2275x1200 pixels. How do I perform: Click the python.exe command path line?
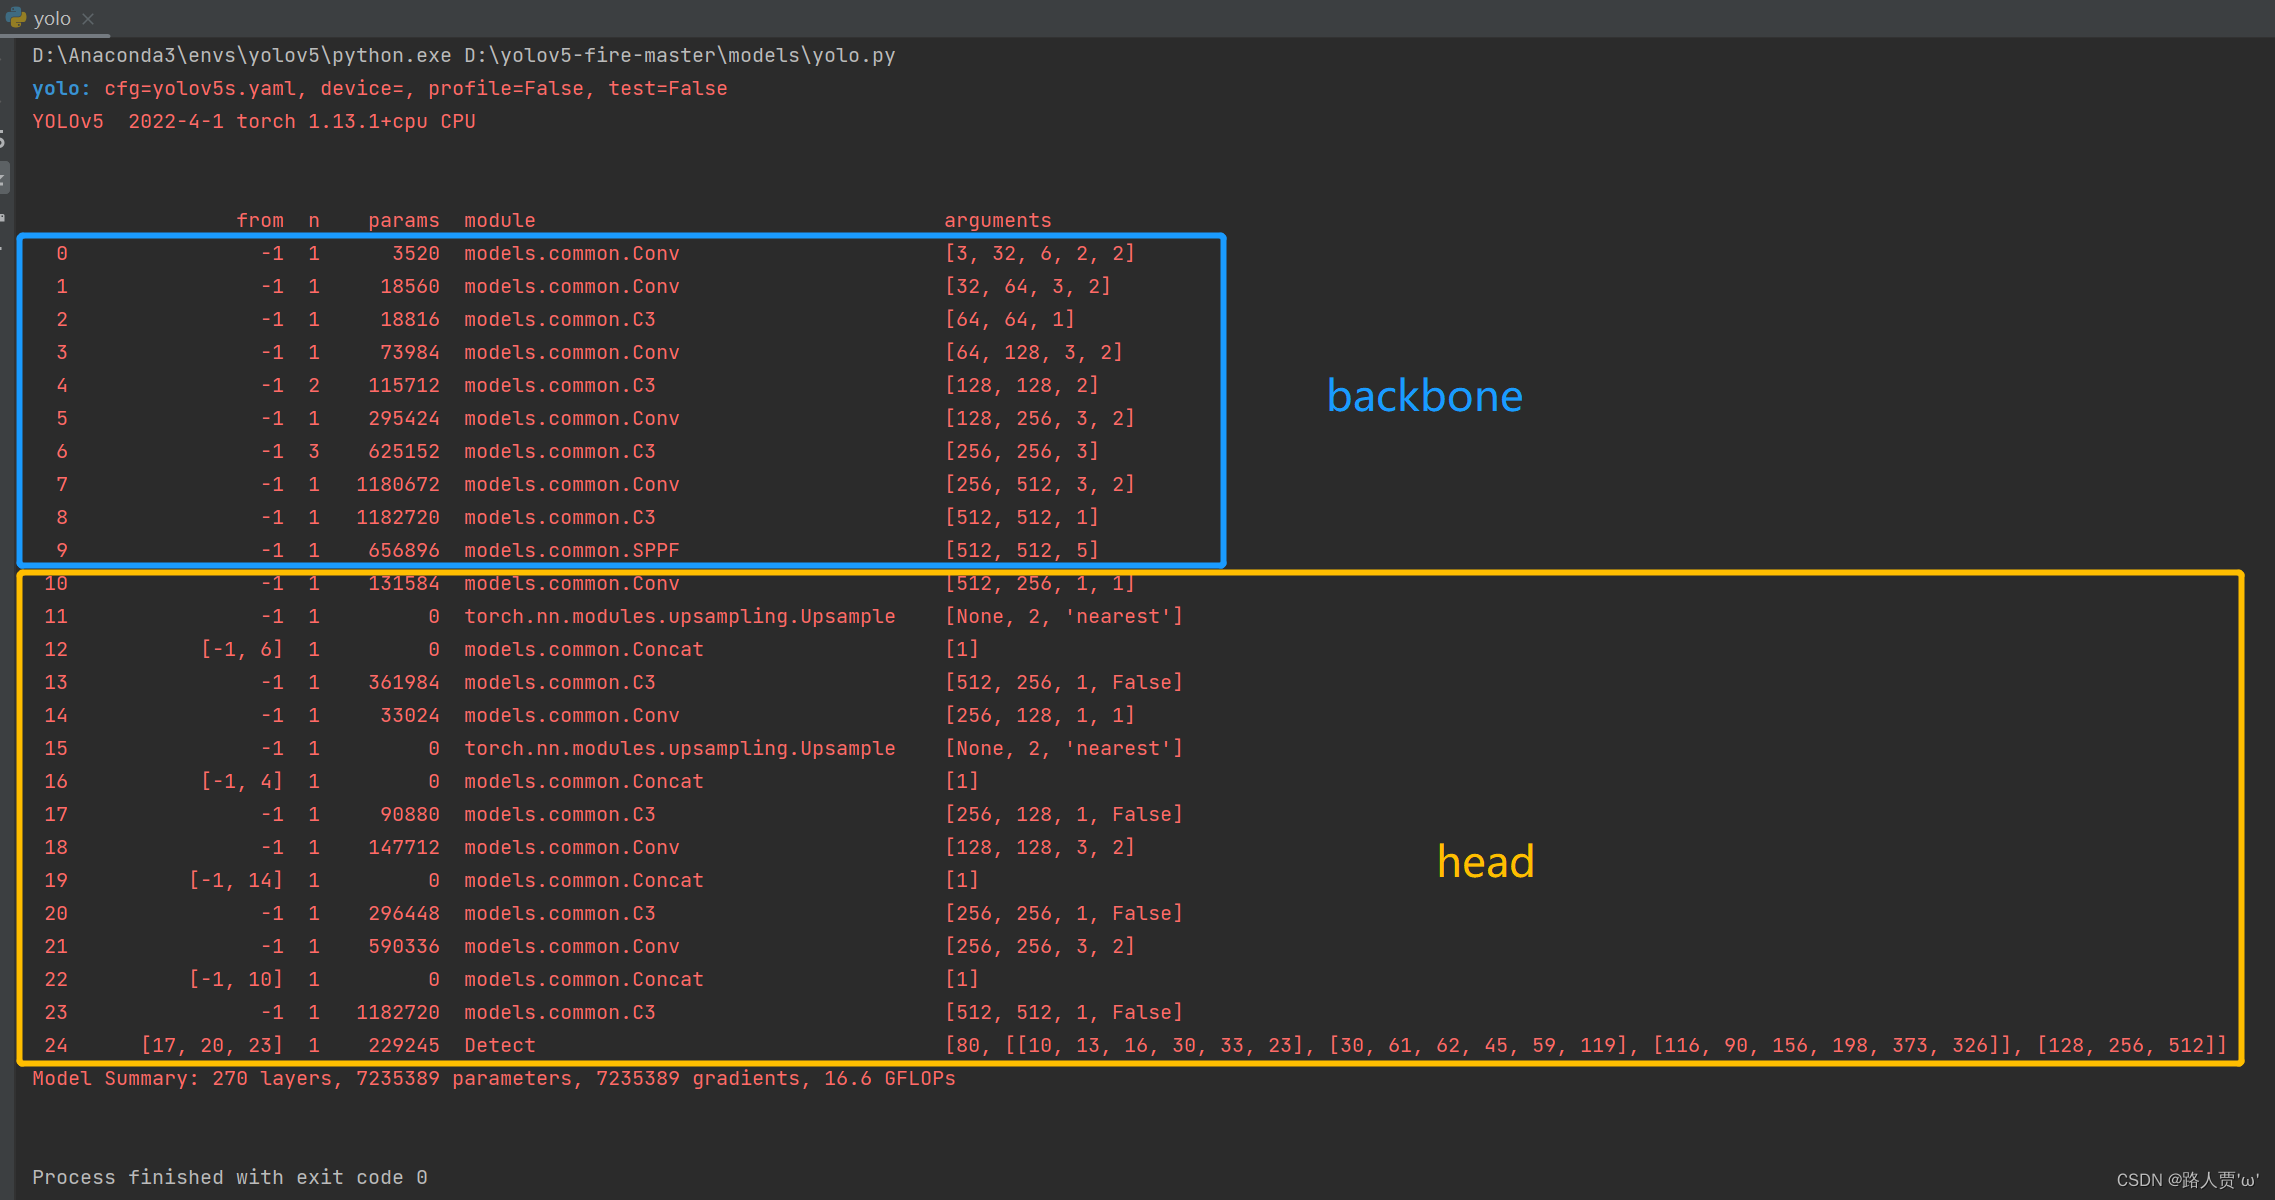click(463, 55)
